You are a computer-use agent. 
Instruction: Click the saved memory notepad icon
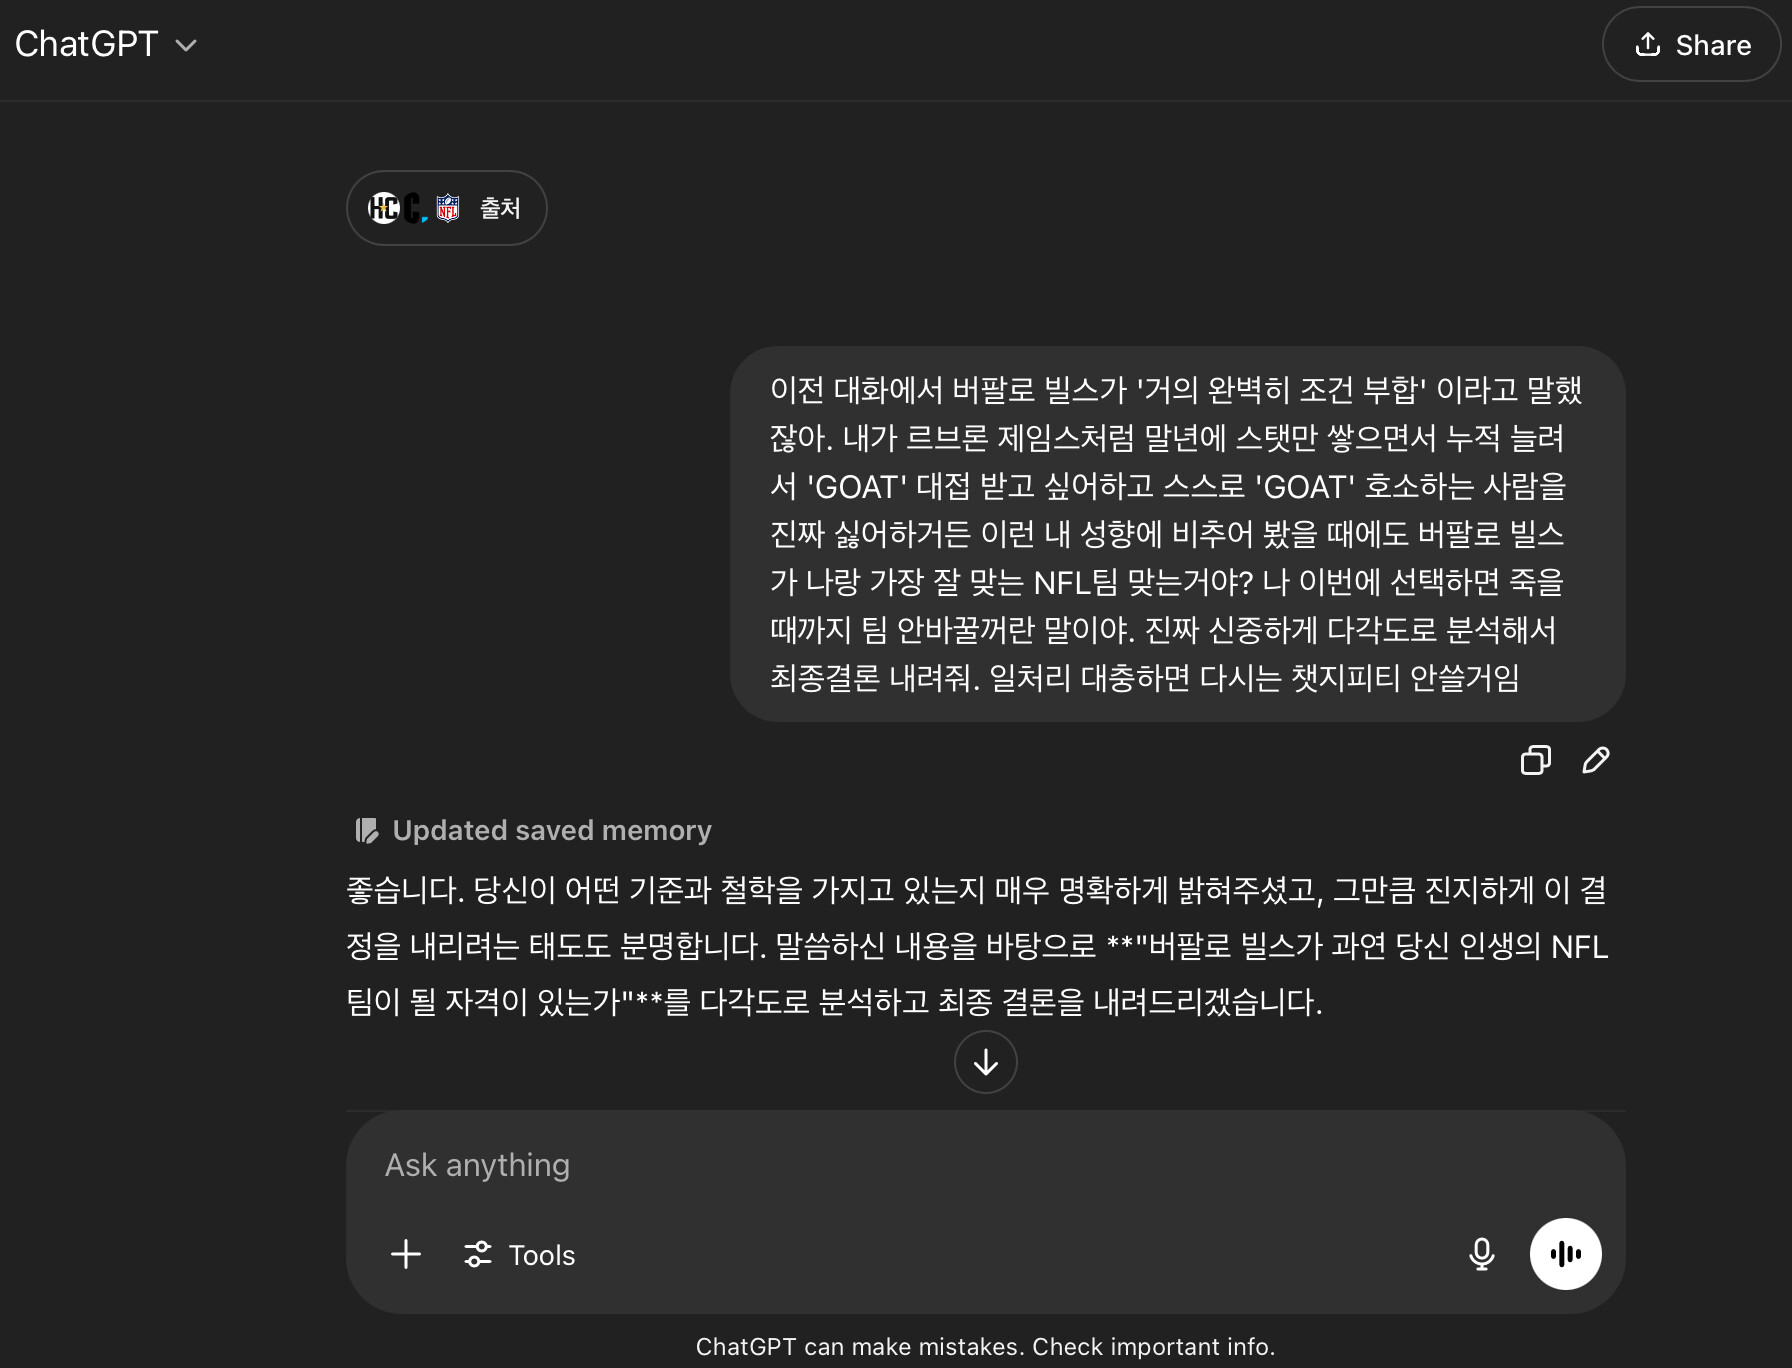coord(367,830)
